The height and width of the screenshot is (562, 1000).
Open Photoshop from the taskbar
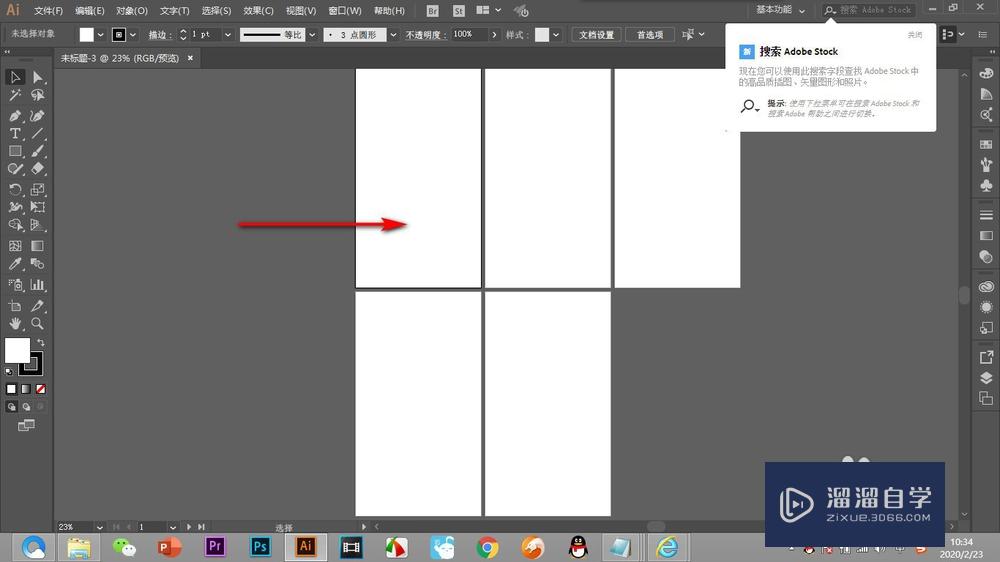click(x=260, y=547)
